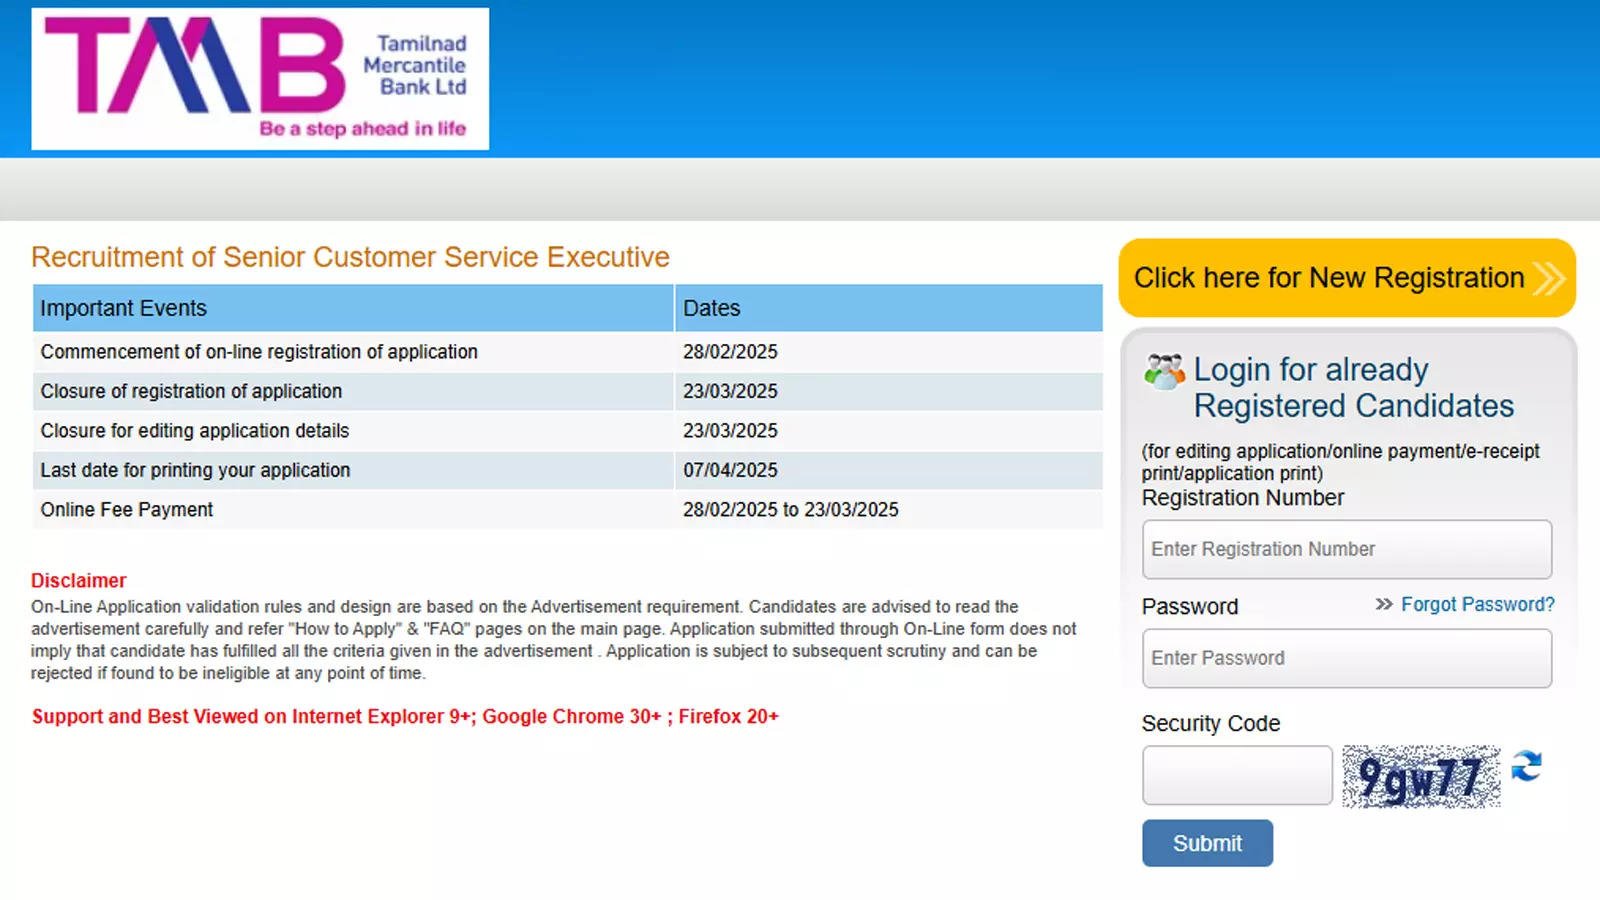Click the Password label

click(x=1190, y=607)
